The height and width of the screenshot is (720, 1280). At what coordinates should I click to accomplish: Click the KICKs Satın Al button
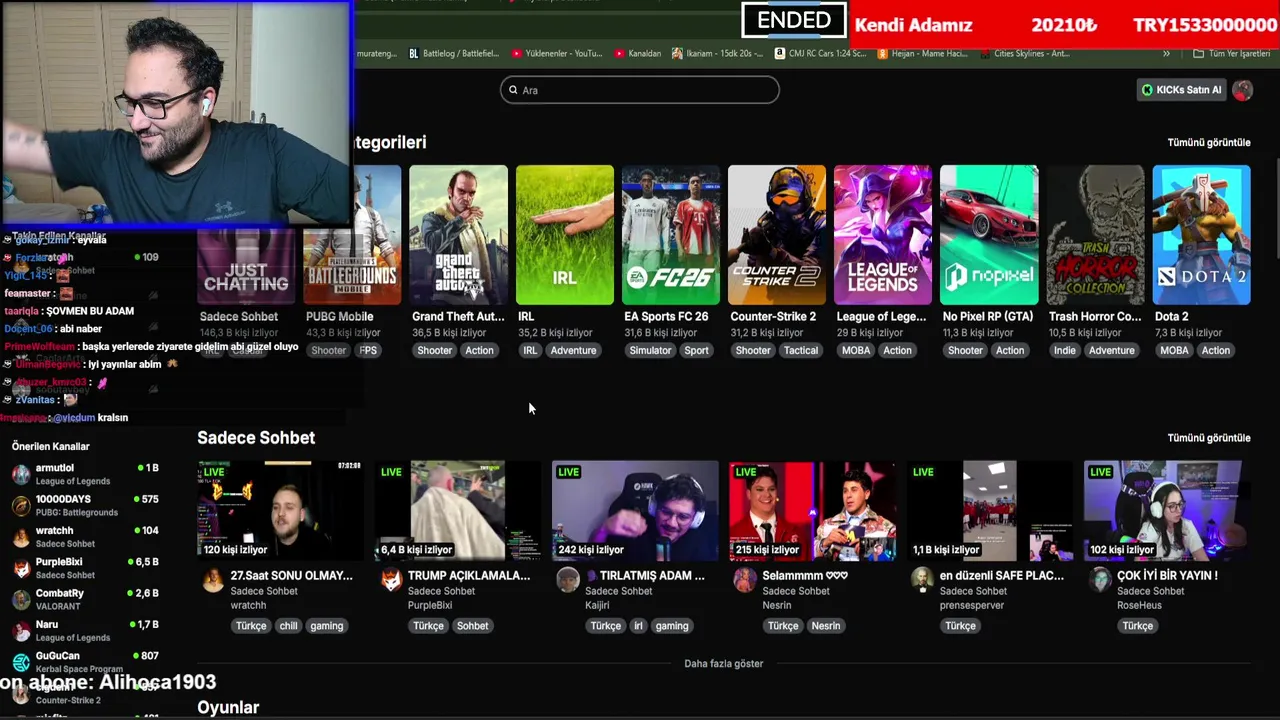(x=1182, y=90)
